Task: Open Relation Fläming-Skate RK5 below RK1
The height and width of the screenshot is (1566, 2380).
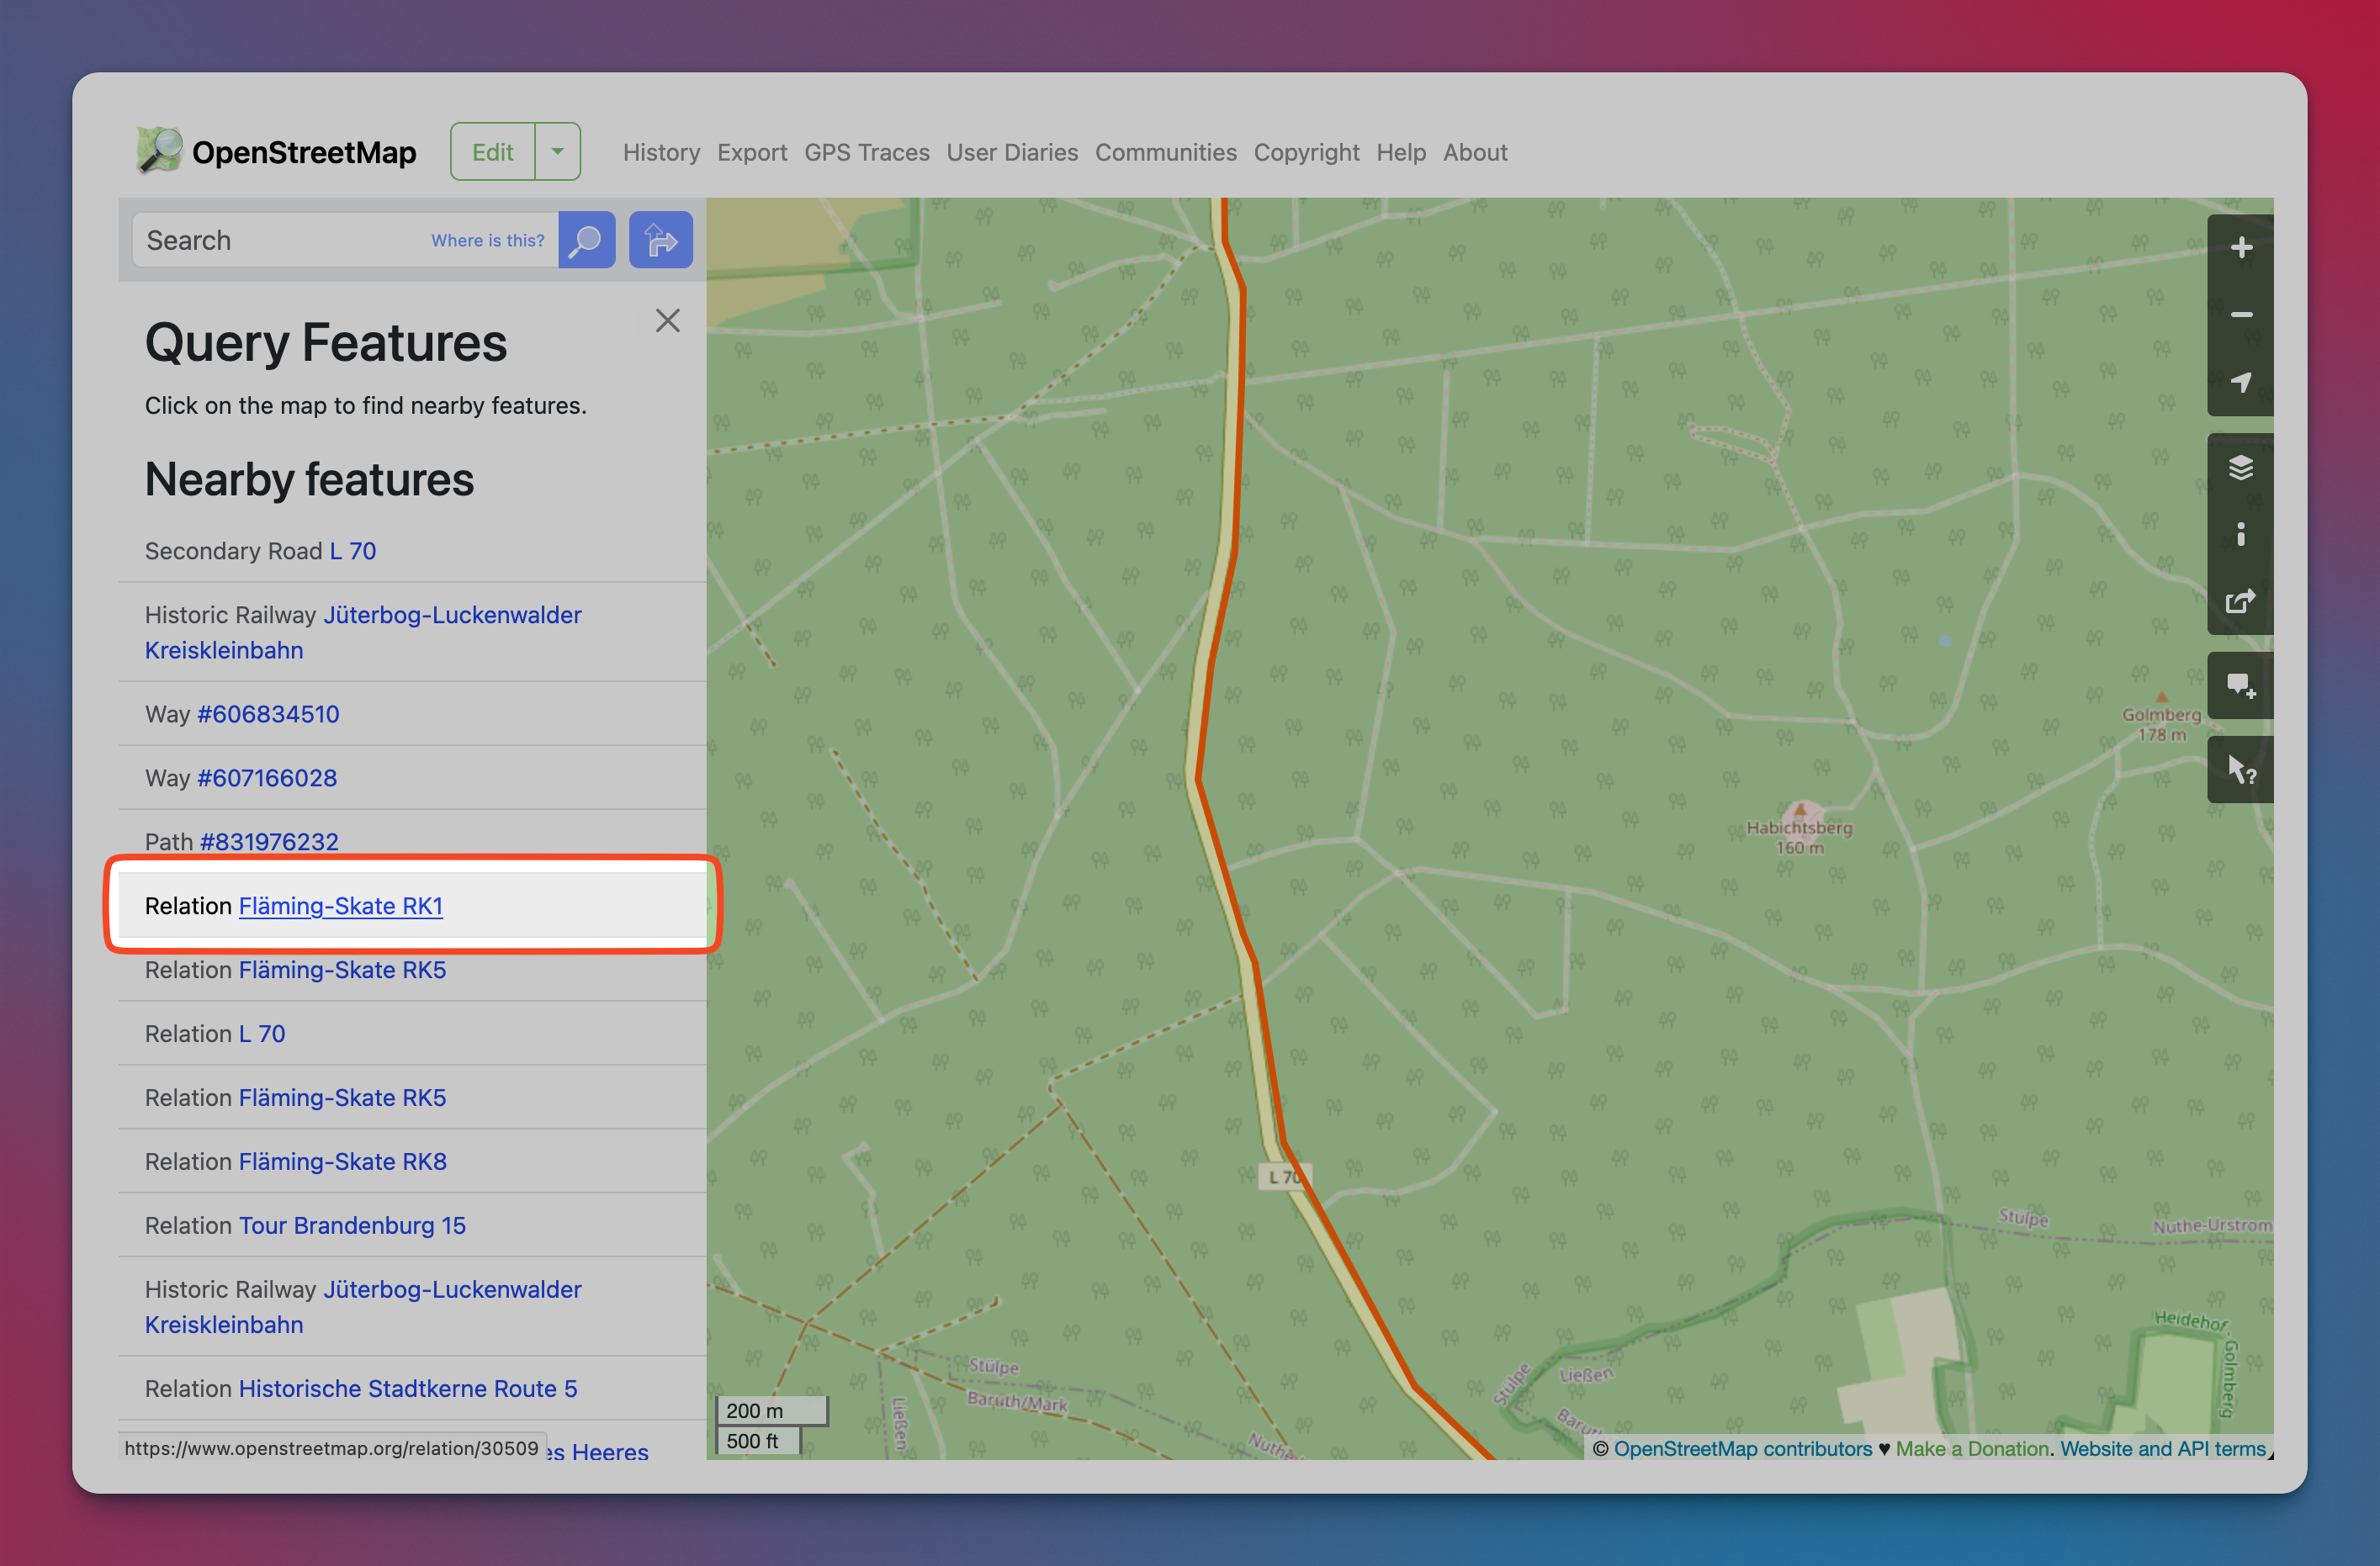Action: [x=343, y=970]
